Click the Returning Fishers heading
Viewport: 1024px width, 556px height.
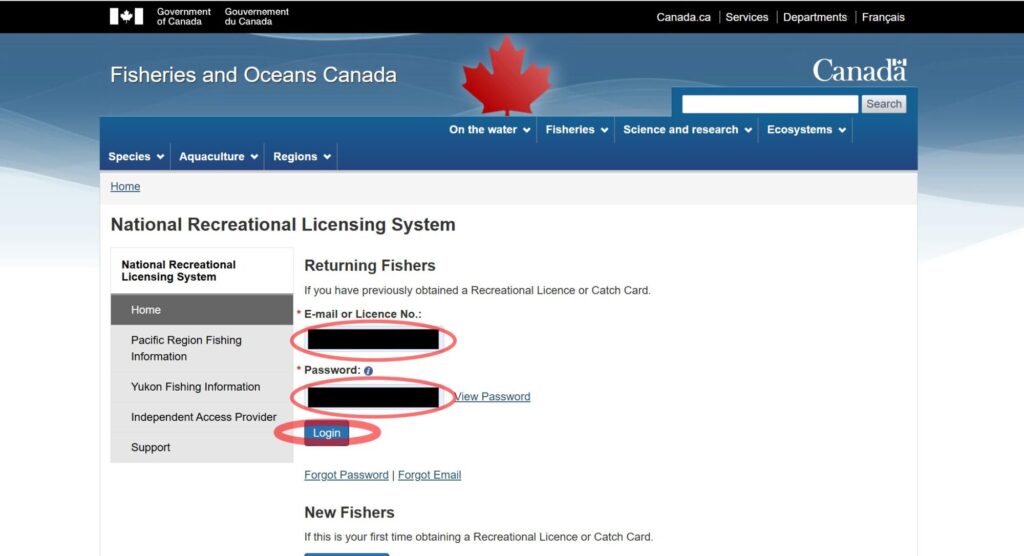pos(370,265)
